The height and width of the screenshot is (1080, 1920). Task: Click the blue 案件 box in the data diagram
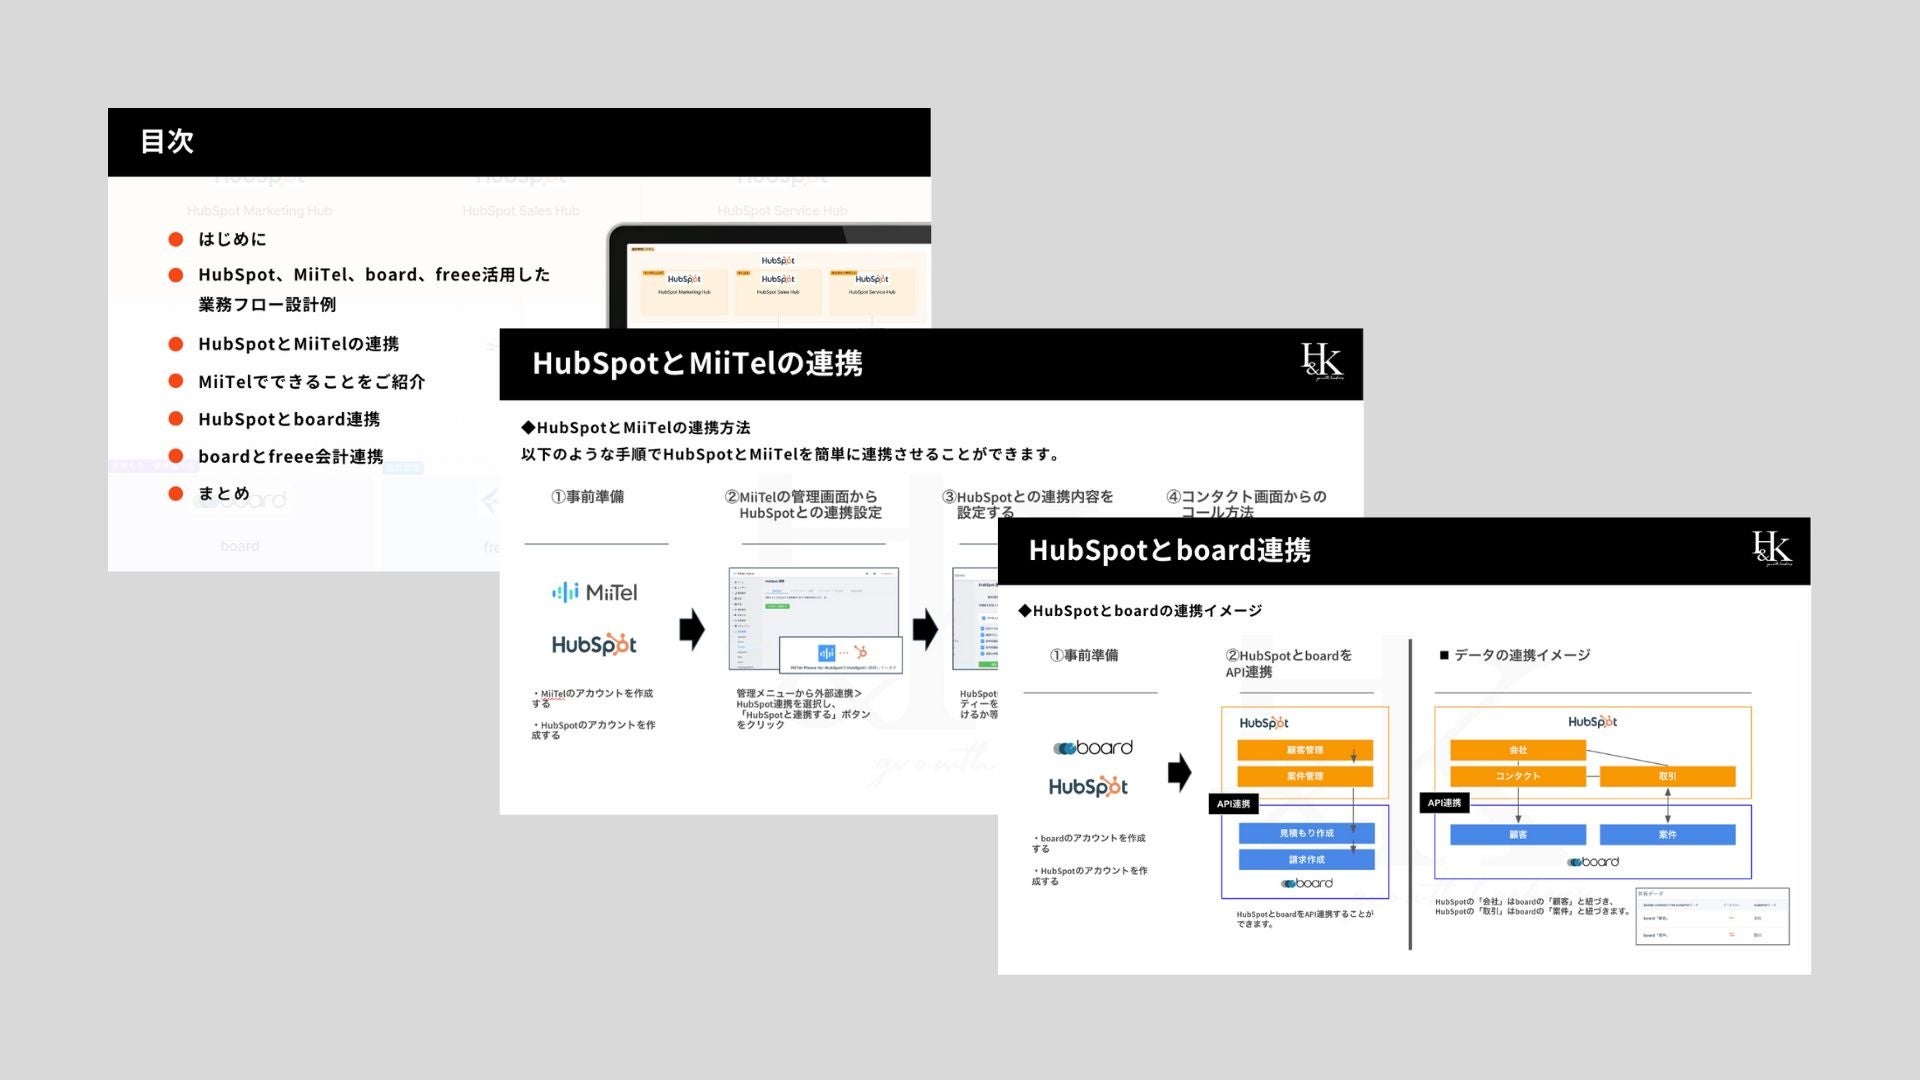[1667, 834]
